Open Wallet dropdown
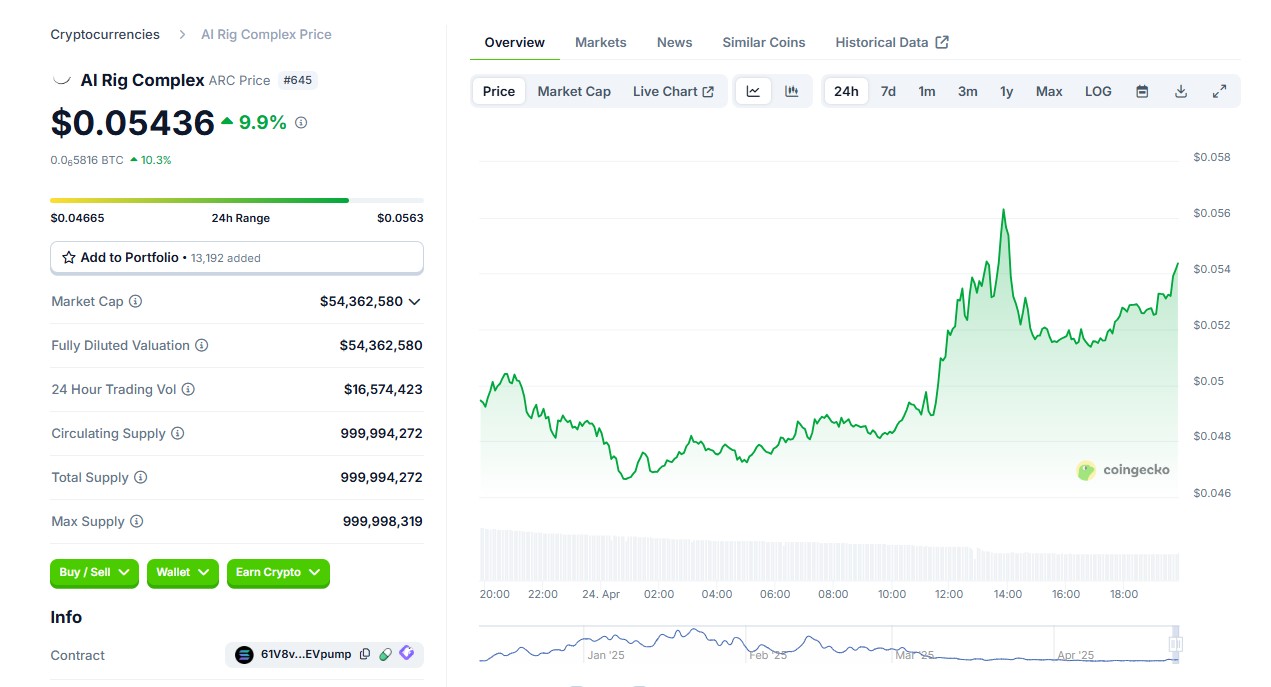Image resolution: width=1271 pixels, height=687 pixels. [183, 572]
